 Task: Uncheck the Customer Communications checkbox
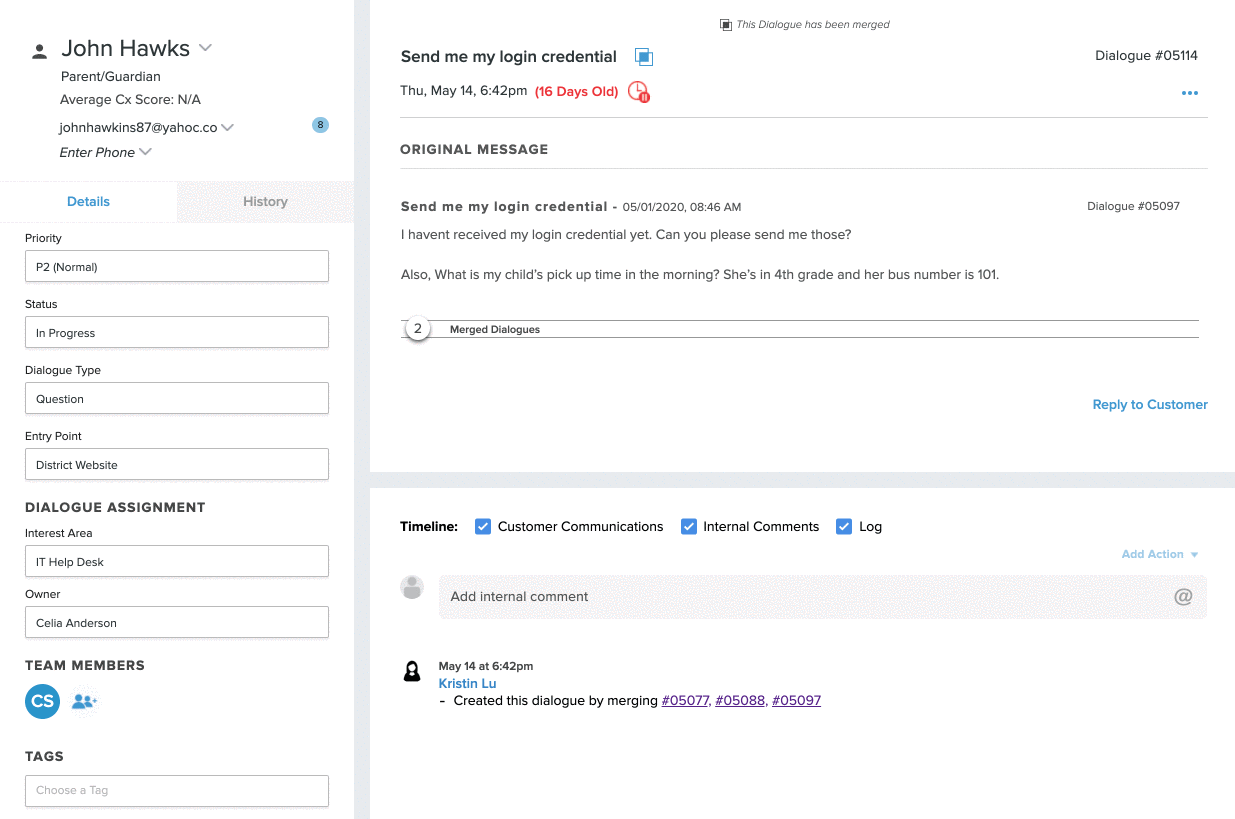pyautogui.click(x=483, y=527)
